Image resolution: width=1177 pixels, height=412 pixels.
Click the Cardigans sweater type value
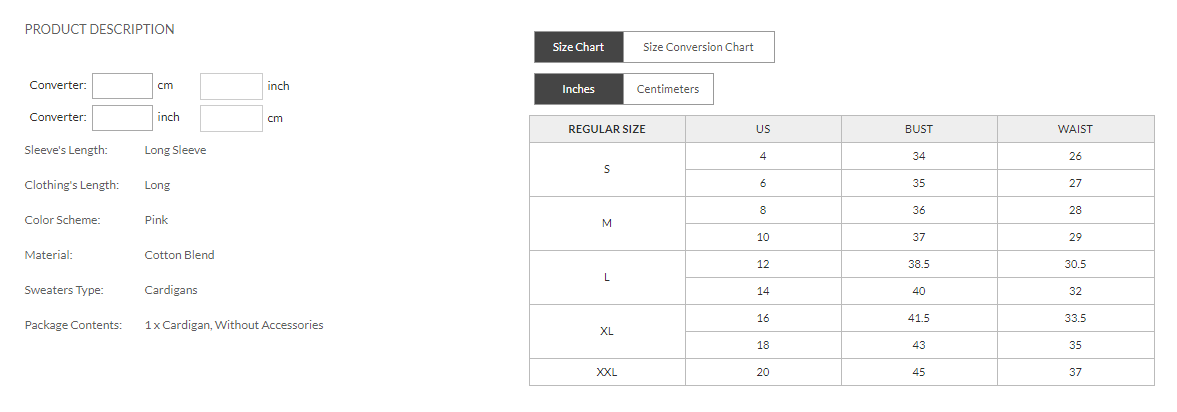pos(171,290)
